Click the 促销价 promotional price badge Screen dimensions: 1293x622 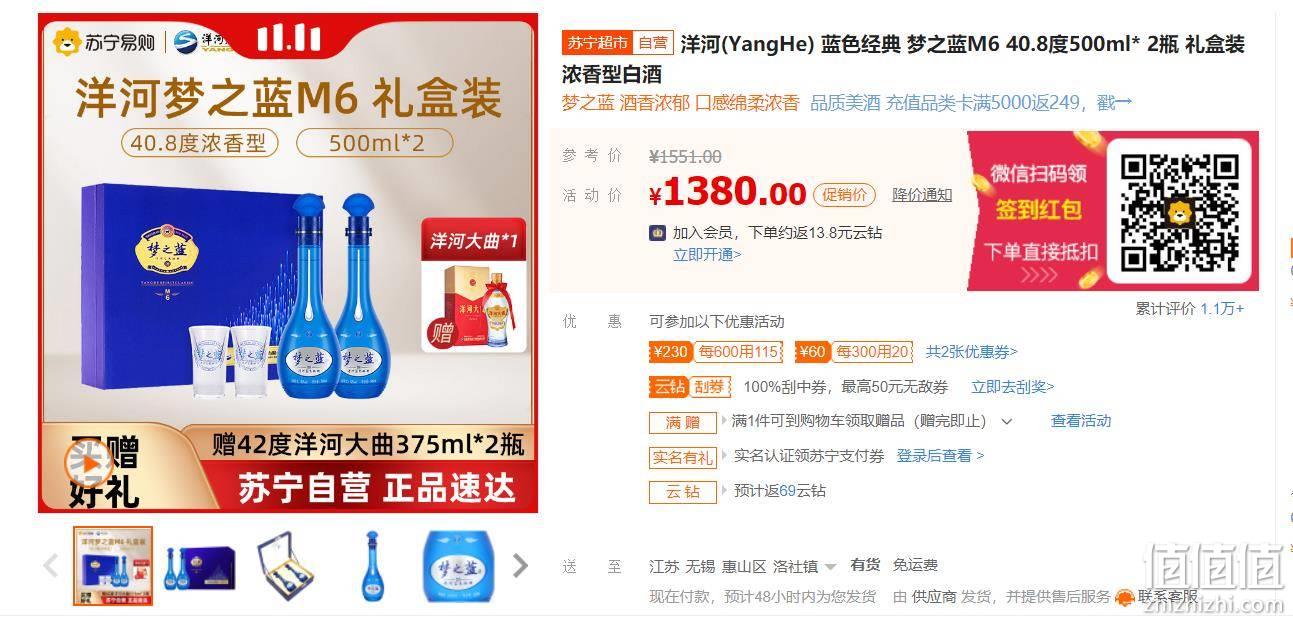click(844, 195)
